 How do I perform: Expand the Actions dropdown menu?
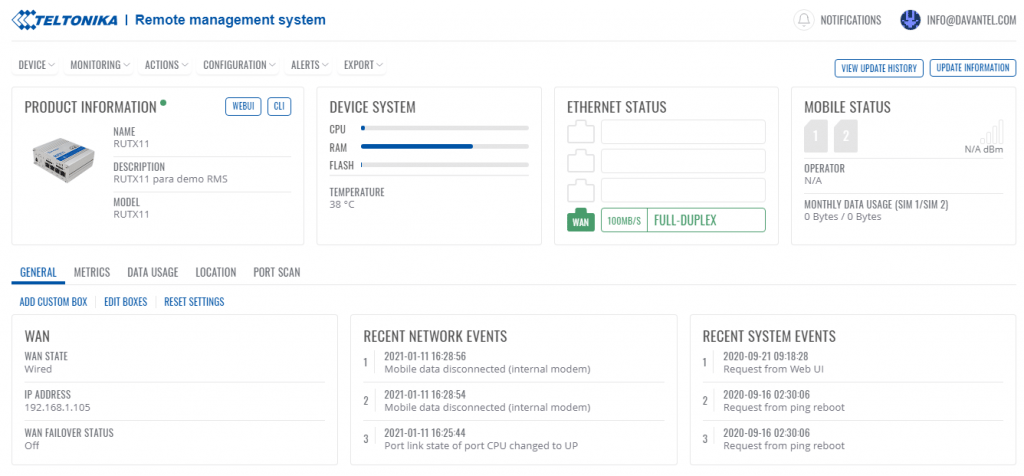tap(167, 65)
